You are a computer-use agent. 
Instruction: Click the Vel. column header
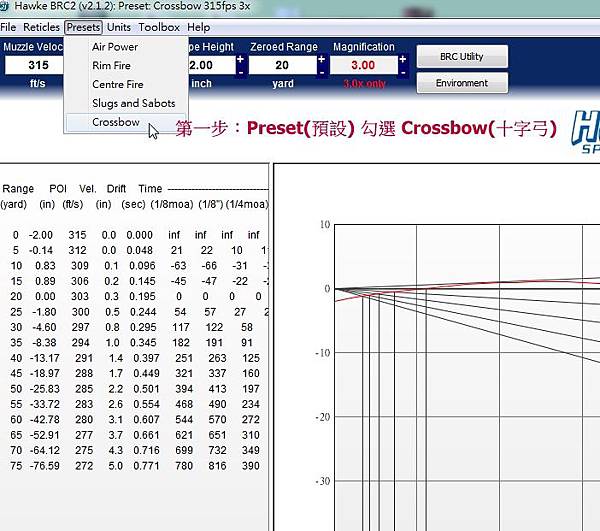coord(88,189)
